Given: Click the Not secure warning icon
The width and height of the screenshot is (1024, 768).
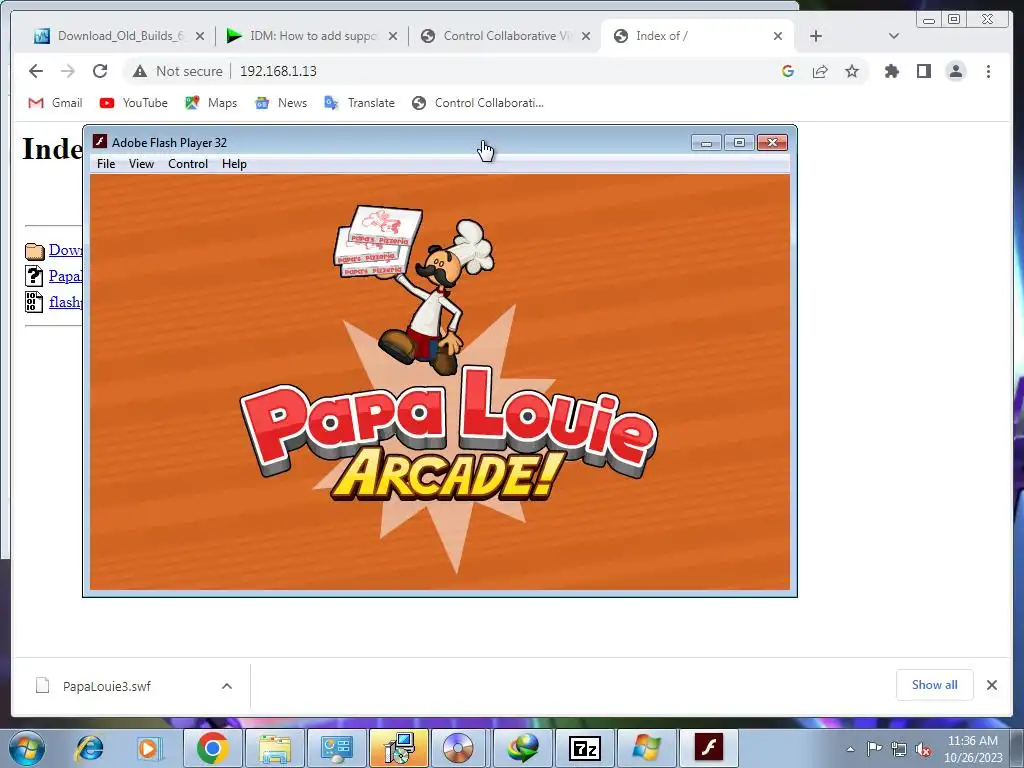Looking at the screenshot, I should tap(140, 71).
